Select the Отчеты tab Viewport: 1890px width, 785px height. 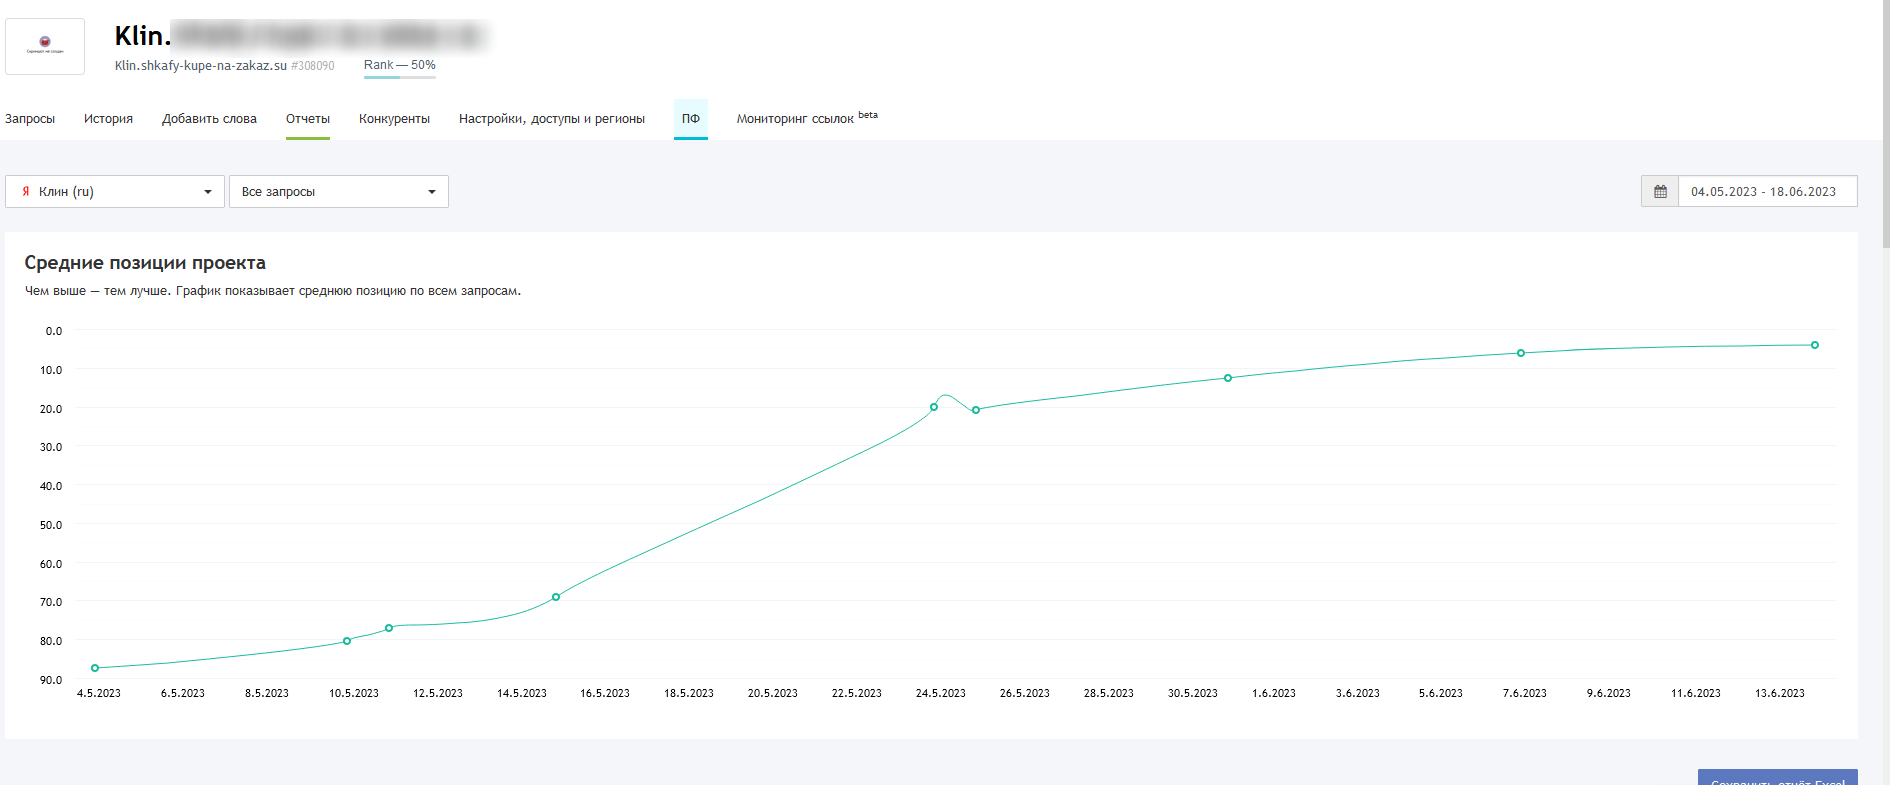point(307,119)
